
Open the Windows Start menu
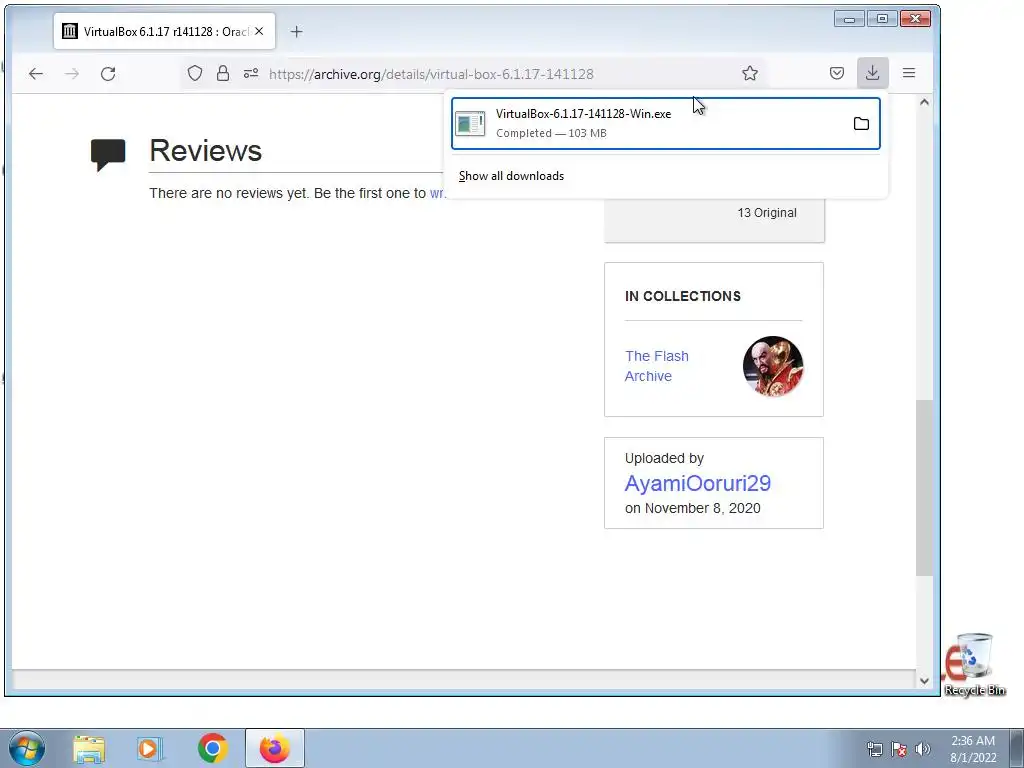(27, 748)
